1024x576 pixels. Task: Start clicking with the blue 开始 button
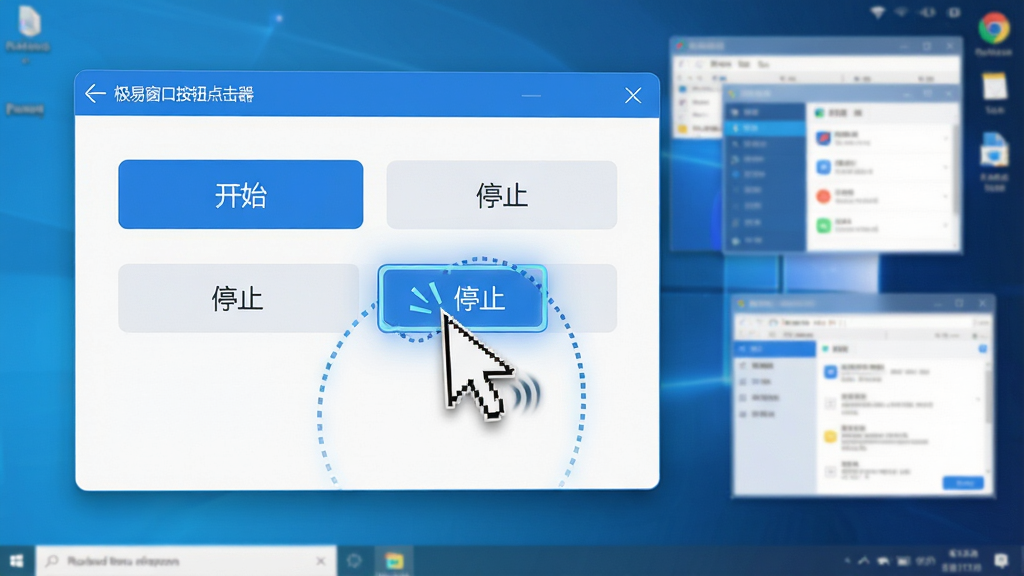pyautogui.click(x=240, y=195)
